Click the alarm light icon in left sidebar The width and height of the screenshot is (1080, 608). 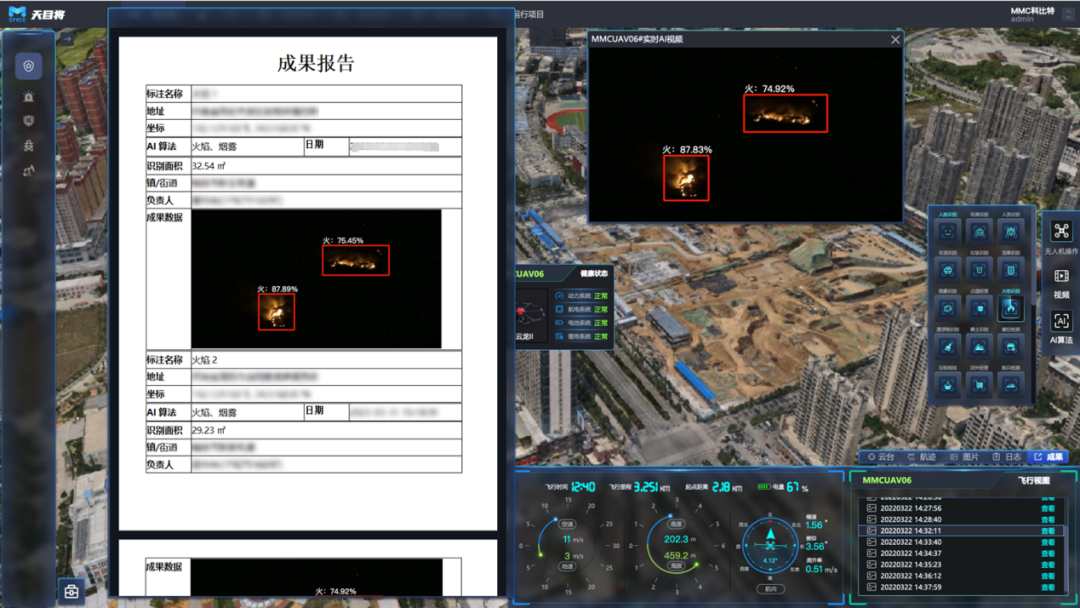[29, 97]
